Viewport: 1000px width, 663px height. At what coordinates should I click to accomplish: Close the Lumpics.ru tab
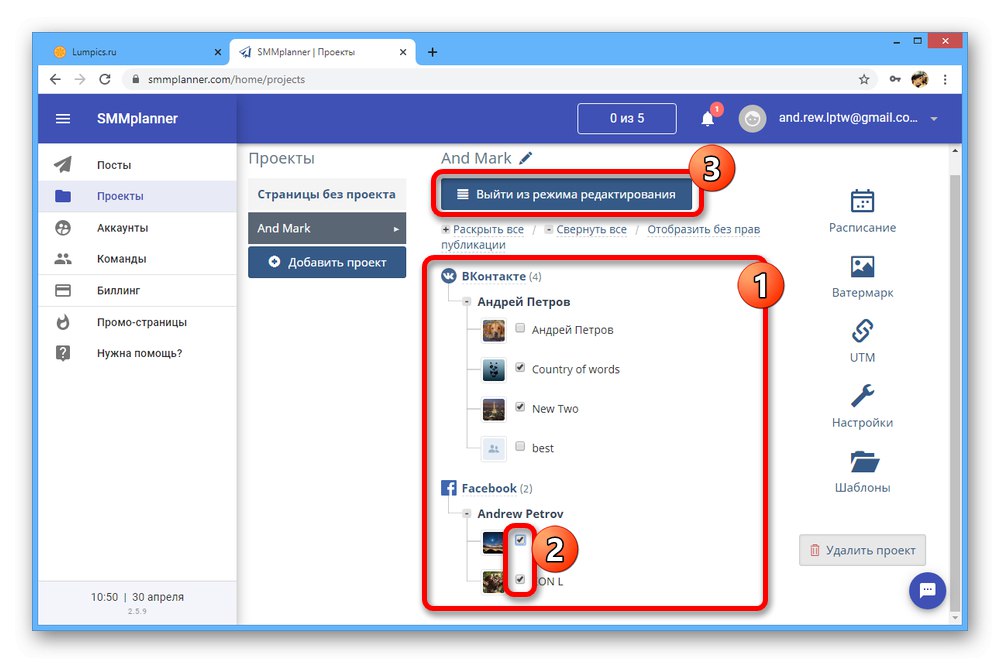218,52
